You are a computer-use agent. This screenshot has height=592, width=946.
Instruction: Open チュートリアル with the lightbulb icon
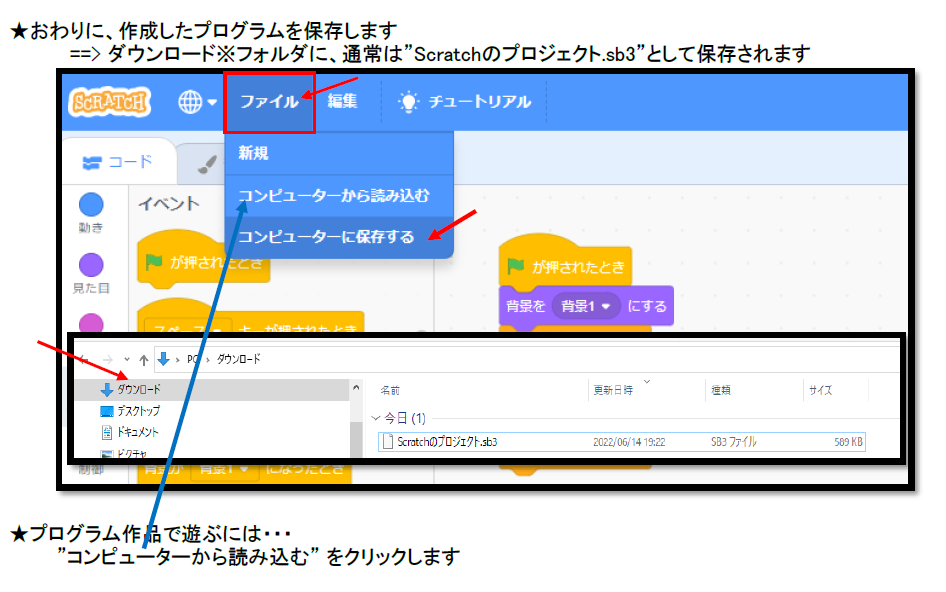coord(465,102)
